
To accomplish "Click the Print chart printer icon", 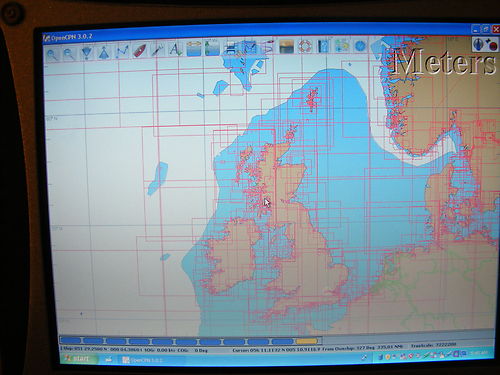I will [231, 48].
